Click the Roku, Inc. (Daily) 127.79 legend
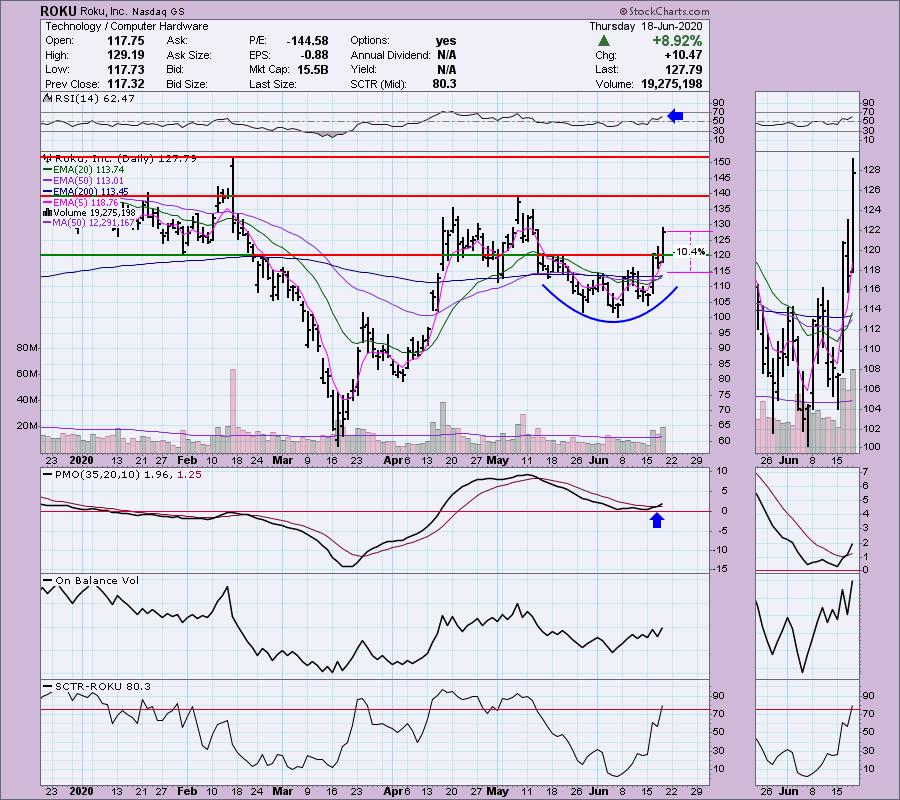This screenshot has width=900, height=800. click(x=126, y=158)
